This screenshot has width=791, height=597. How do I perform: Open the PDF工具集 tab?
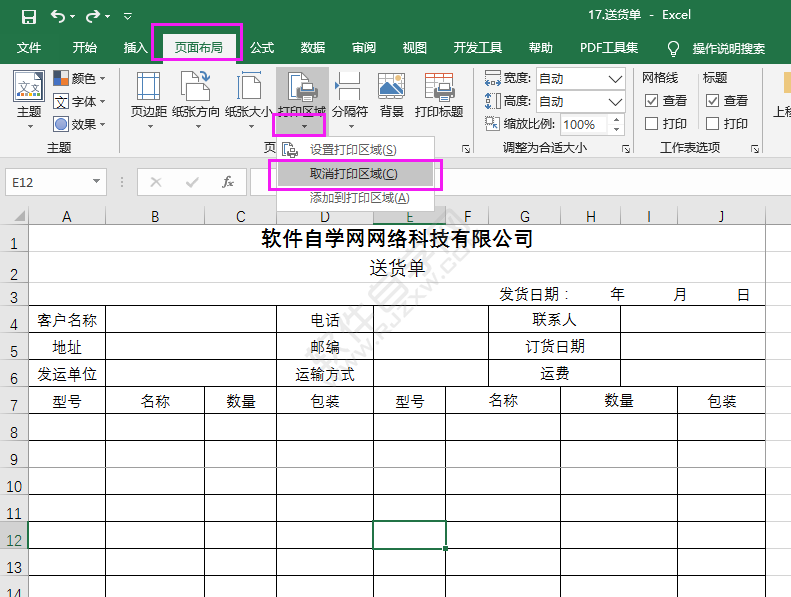[609, 48]
